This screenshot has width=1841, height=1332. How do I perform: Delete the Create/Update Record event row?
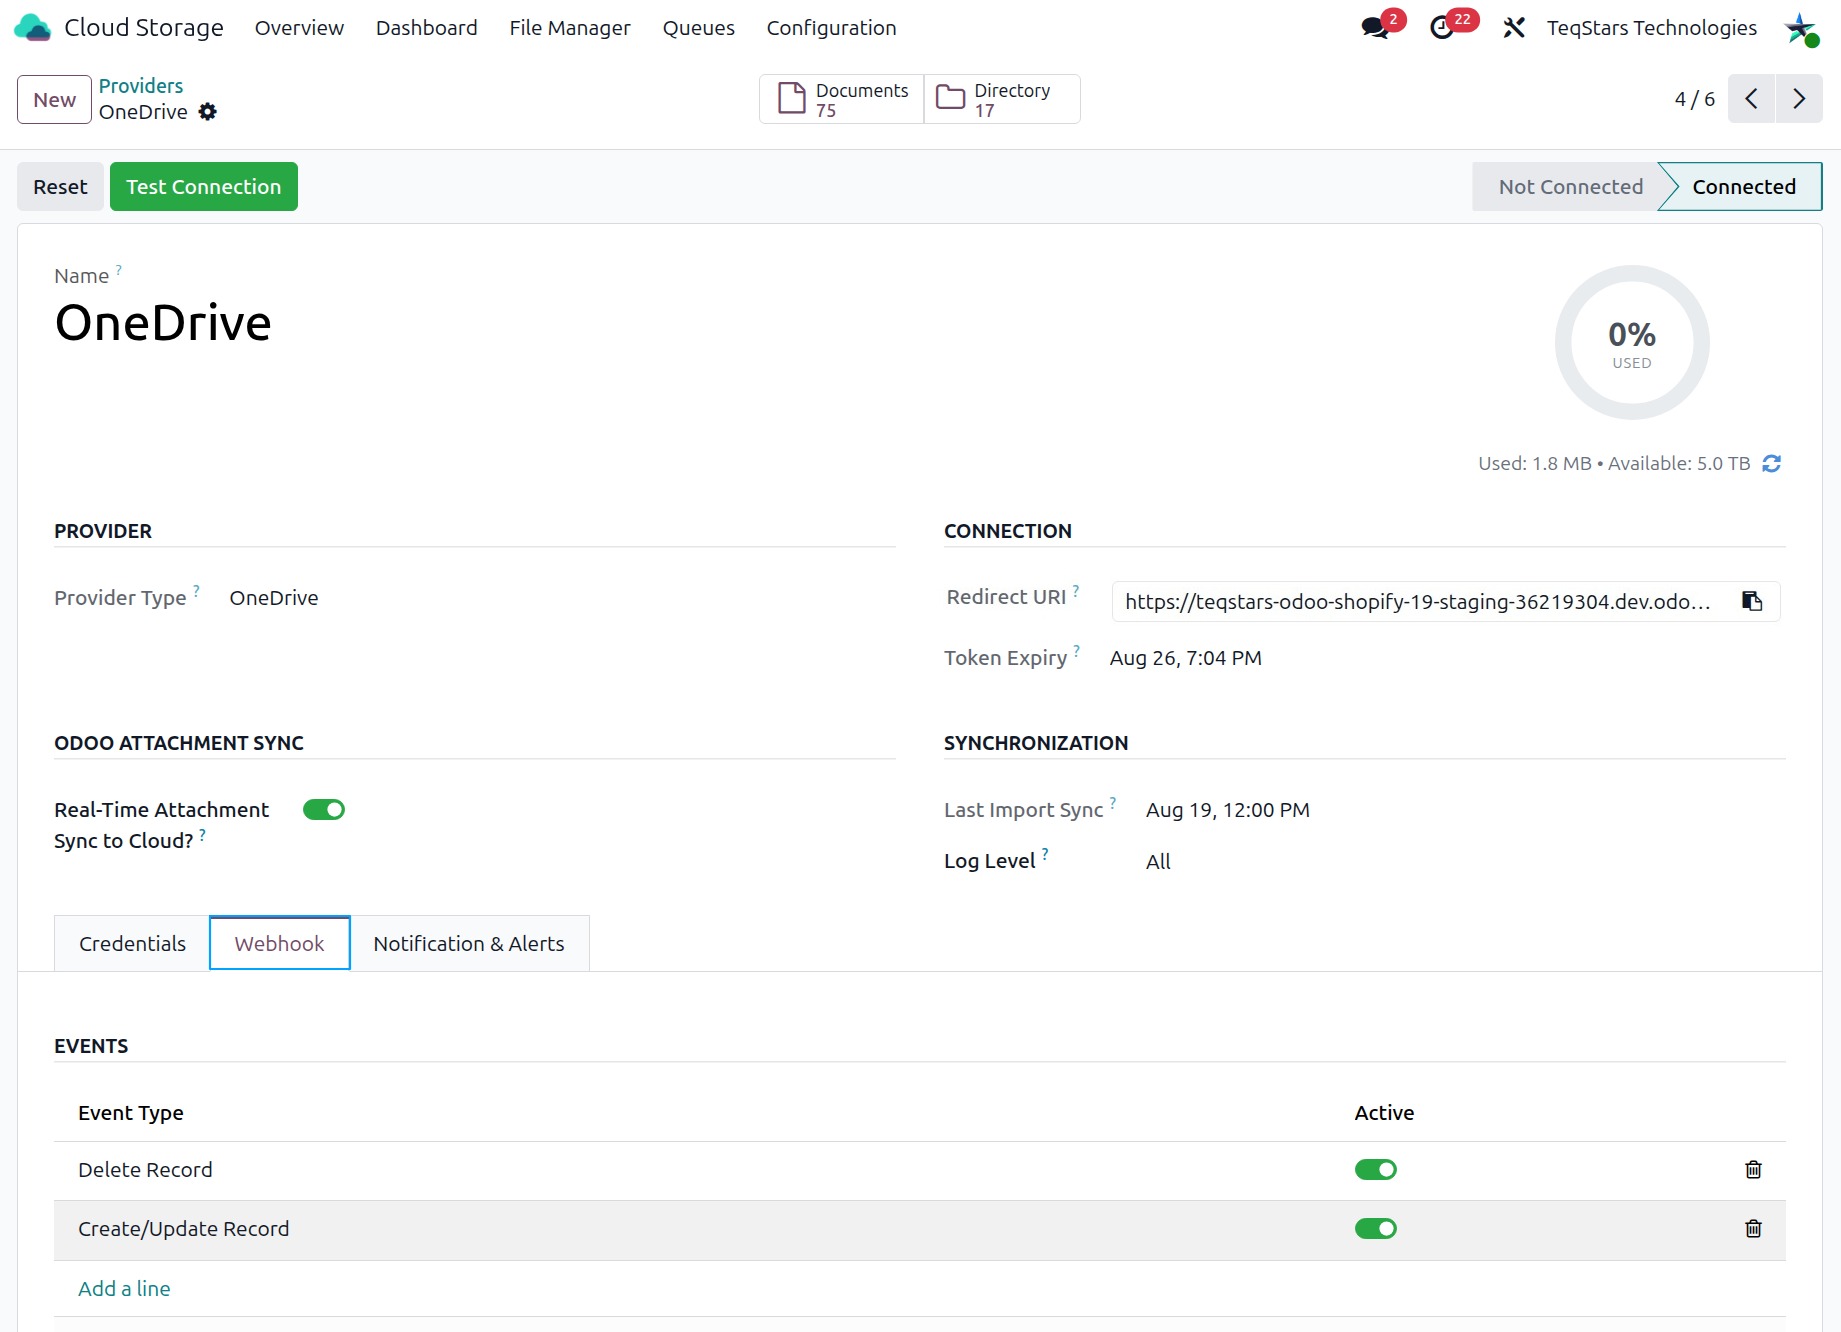(x=1753, y=1229)
